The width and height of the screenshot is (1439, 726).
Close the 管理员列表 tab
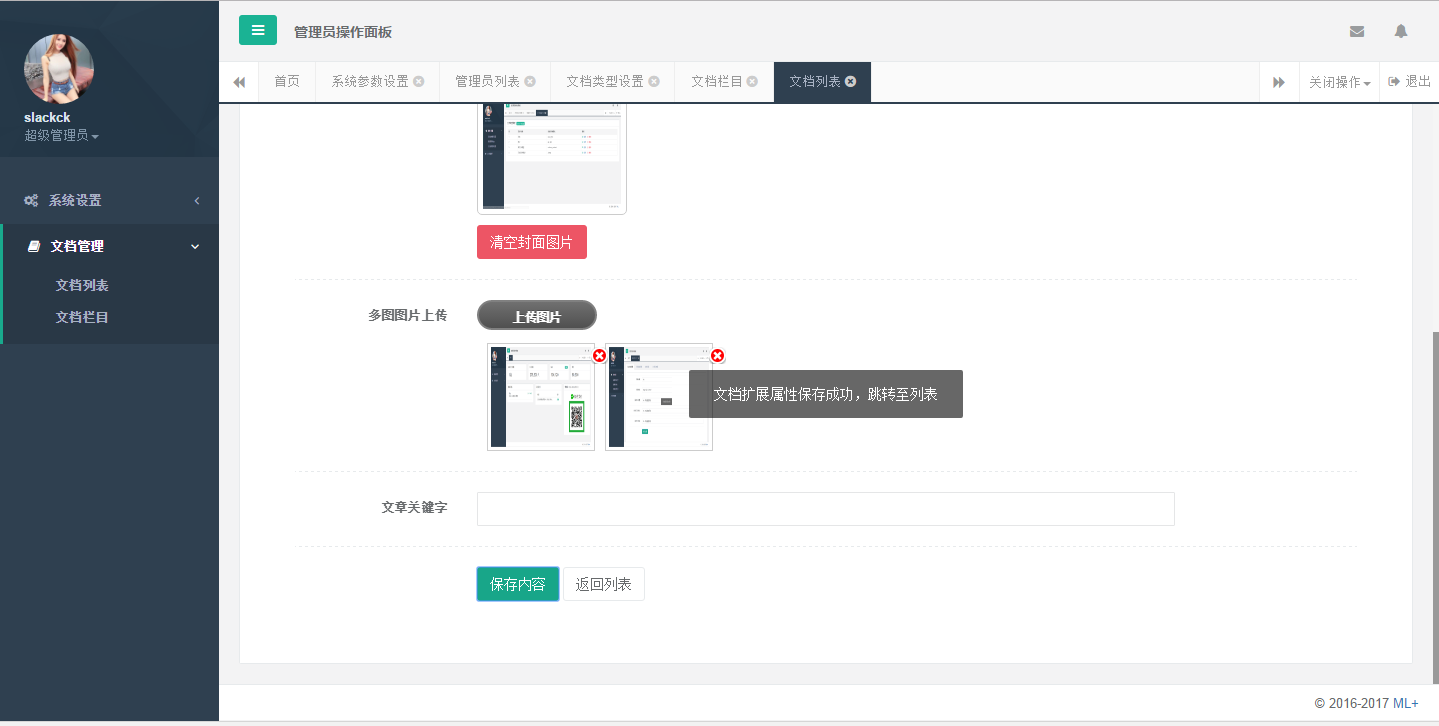point(530,82)
